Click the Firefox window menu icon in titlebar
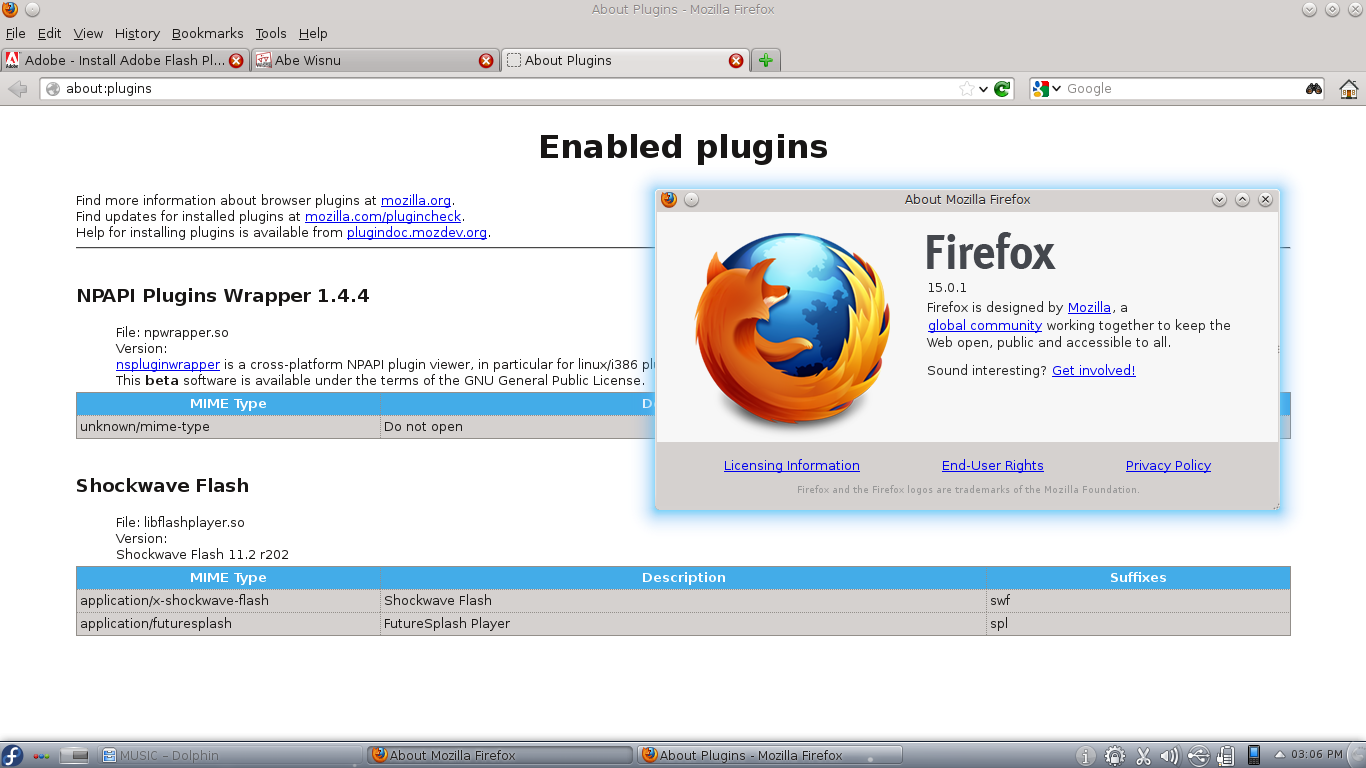 pyautogui.click(x=10, y=9)
